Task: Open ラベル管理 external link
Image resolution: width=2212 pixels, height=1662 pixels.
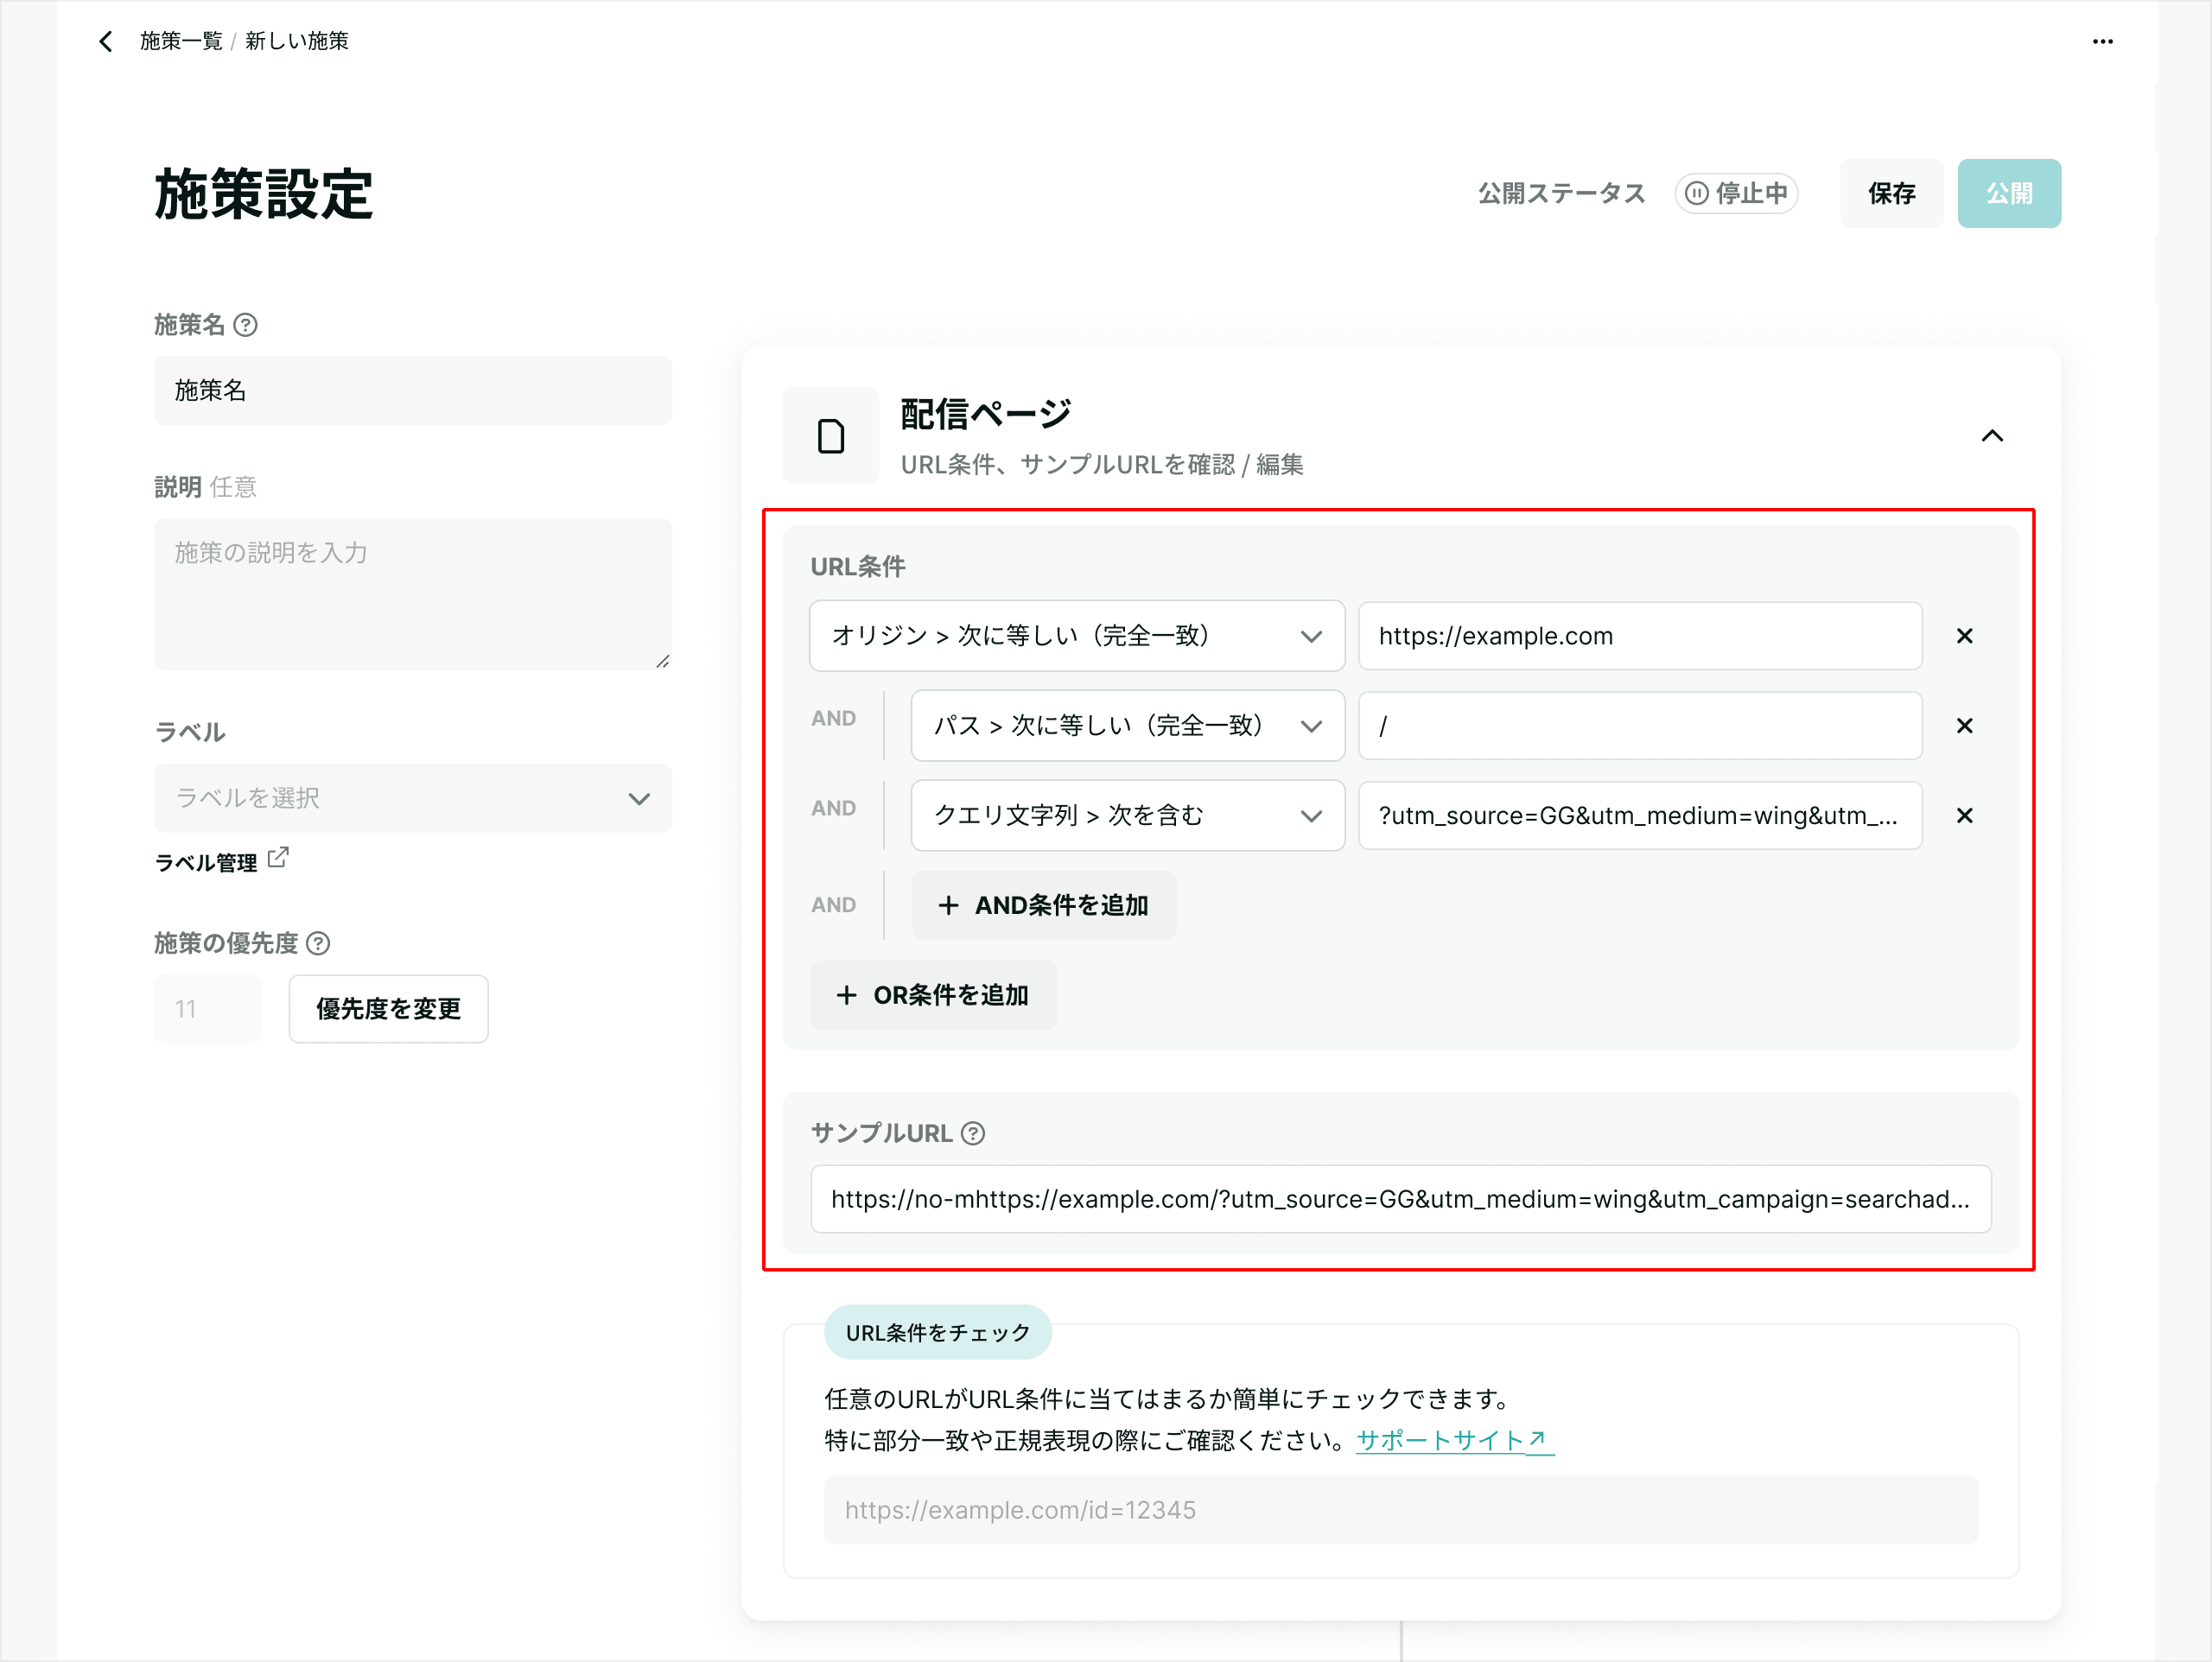Action: coord(221,861)
